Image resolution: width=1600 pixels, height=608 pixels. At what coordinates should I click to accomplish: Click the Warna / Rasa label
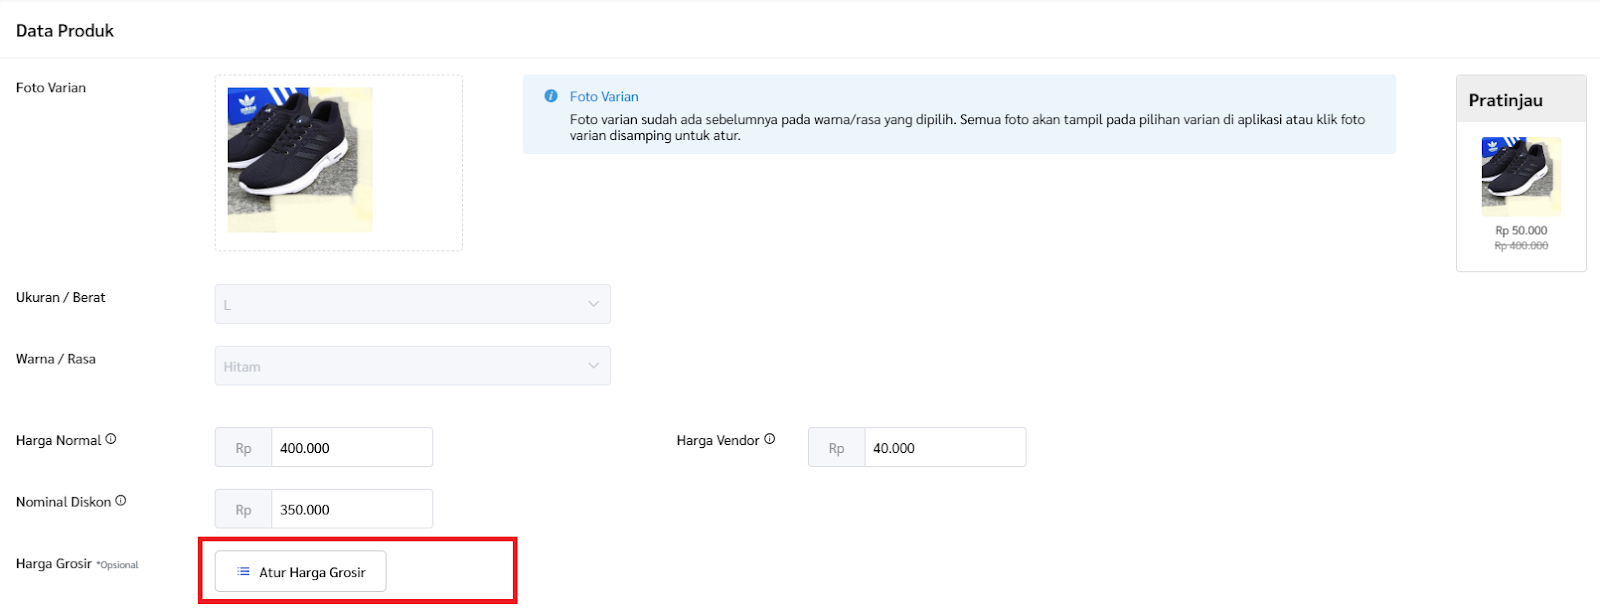pos(56,359)
